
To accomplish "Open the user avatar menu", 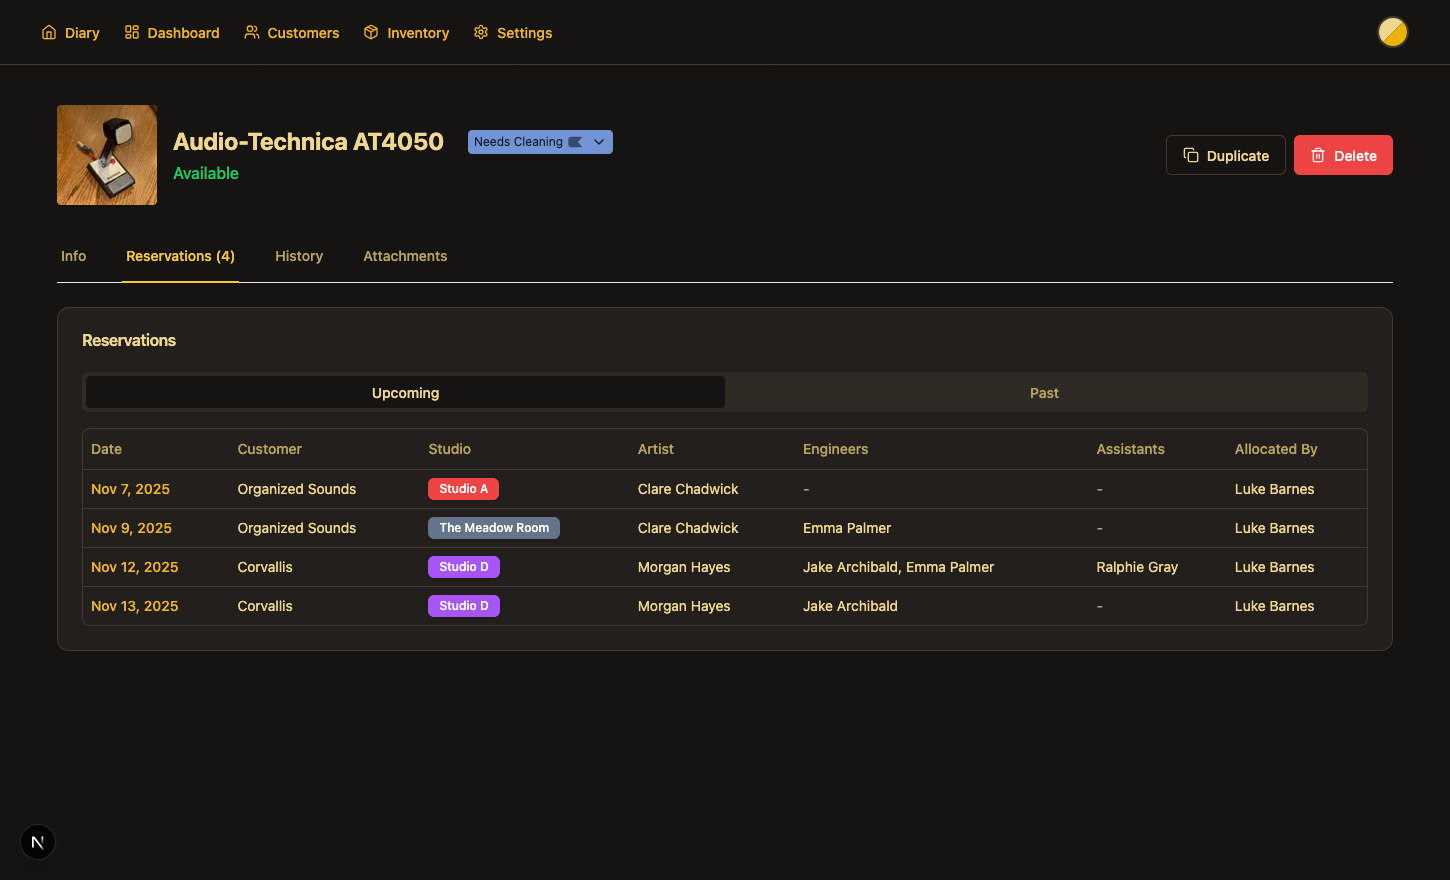I will tap(1392, 32).
